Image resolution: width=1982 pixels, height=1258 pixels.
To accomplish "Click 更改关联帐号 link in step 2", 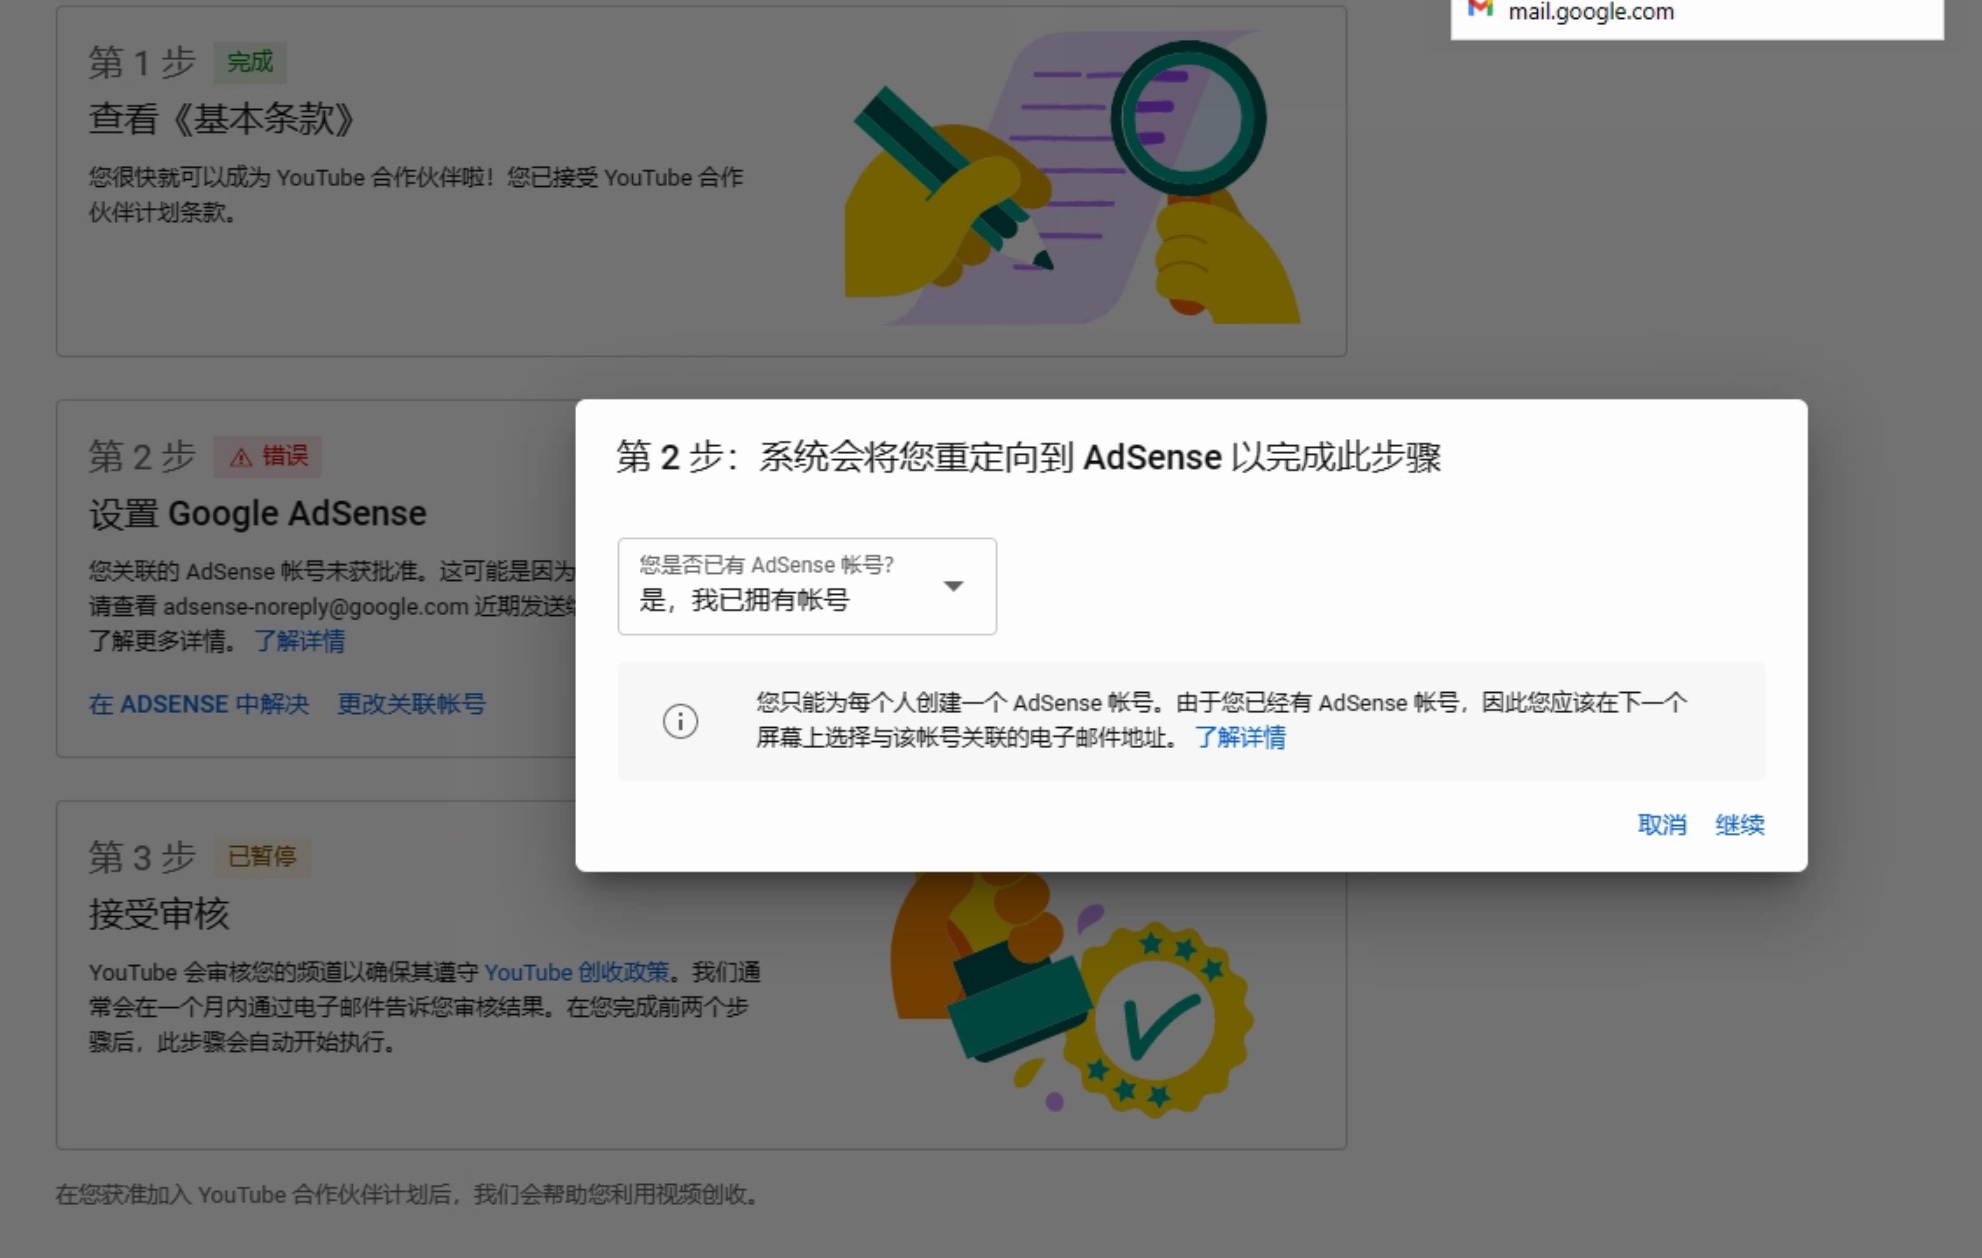I will coord(411,704).
